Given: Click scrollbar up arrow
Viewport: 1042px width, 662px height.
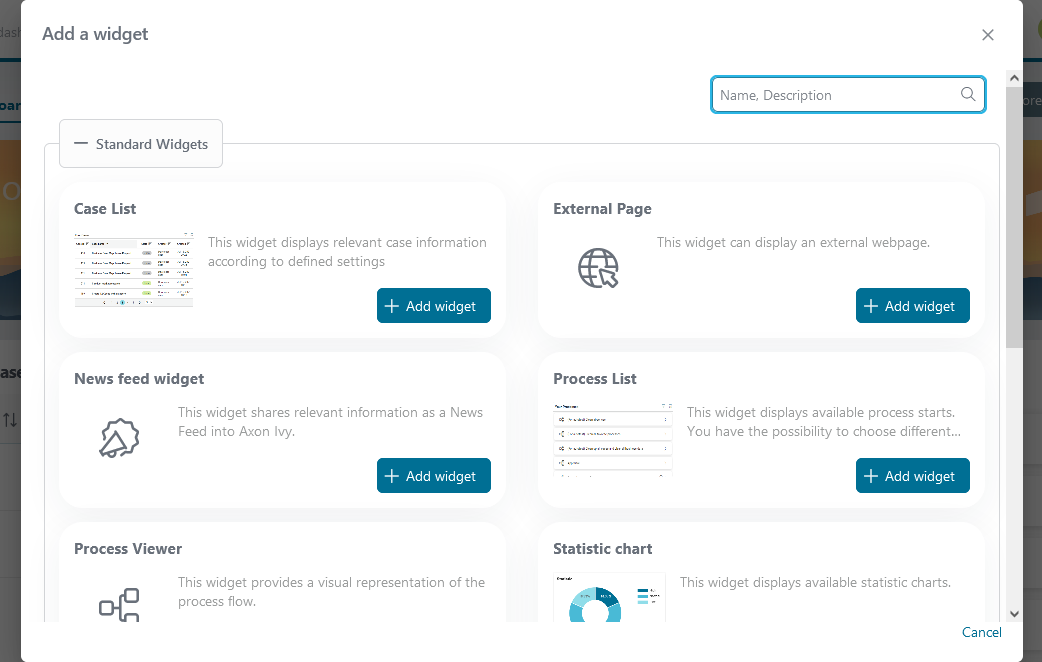Looking at the screenshot, I should click(x=1013, y=78).
